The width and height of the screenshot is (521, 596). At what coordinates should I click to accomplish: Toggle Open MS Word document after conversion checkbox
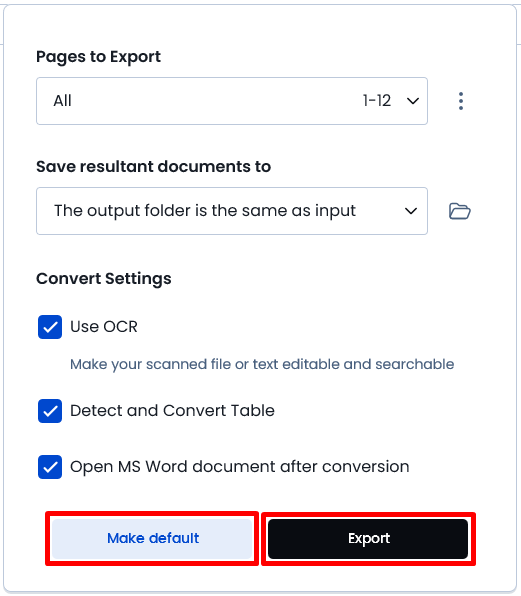[x=50, y=467]
